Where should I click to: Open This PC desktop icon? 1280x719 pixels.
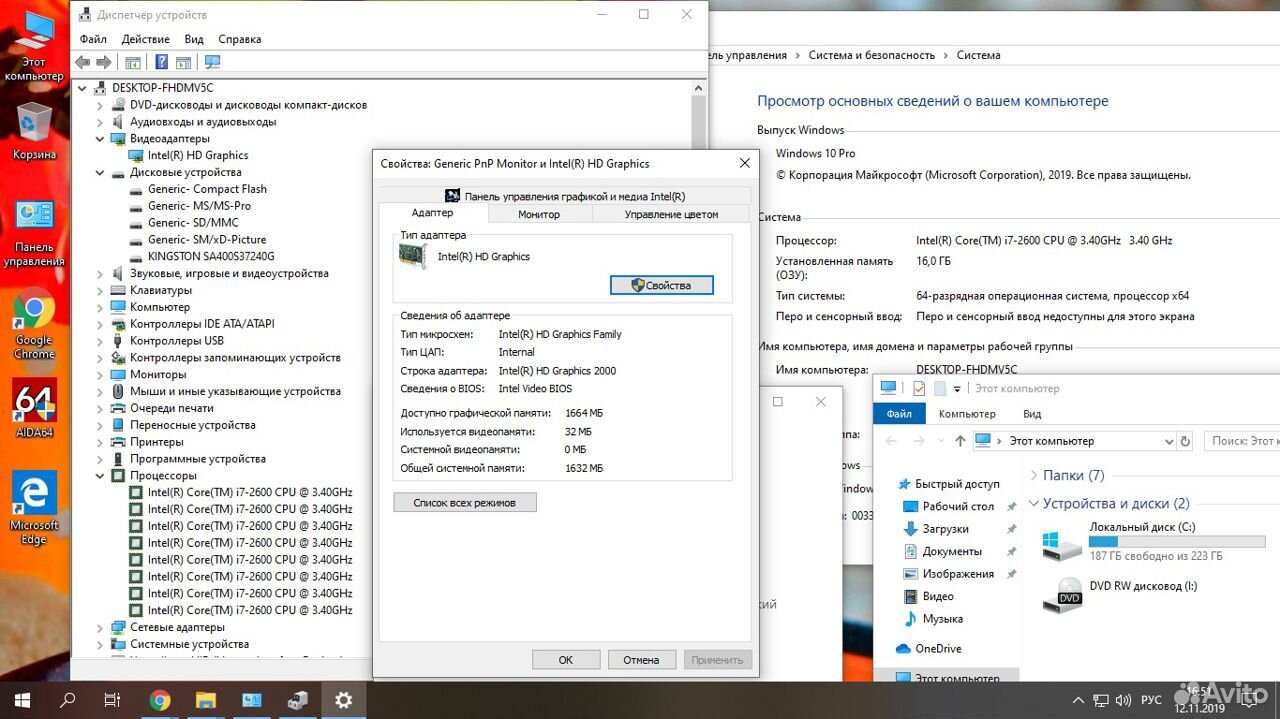pos(34,45)
